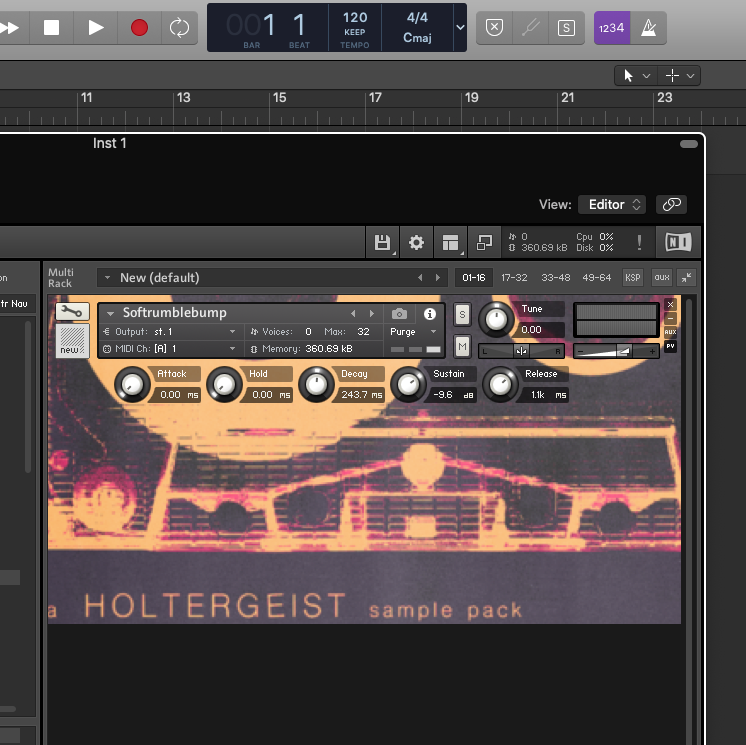Toggle the aux sends button in rack header
This screenshot has height=745, width=746.
pyautogui.click(x=662, y=277)
